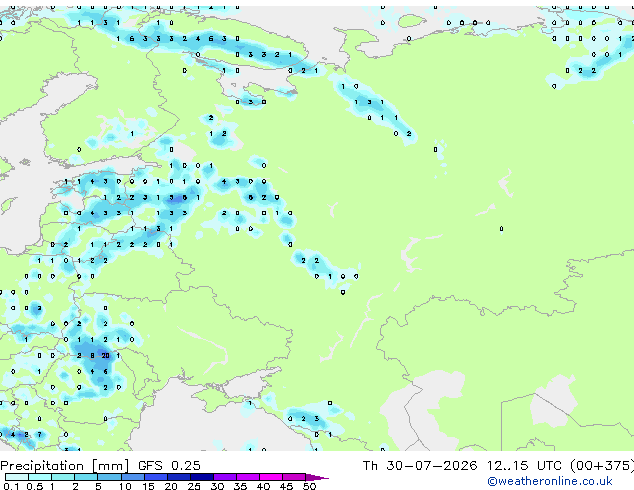
Task: Click the 35 to 40 mm legend swatch
Action: click(247, 477)
